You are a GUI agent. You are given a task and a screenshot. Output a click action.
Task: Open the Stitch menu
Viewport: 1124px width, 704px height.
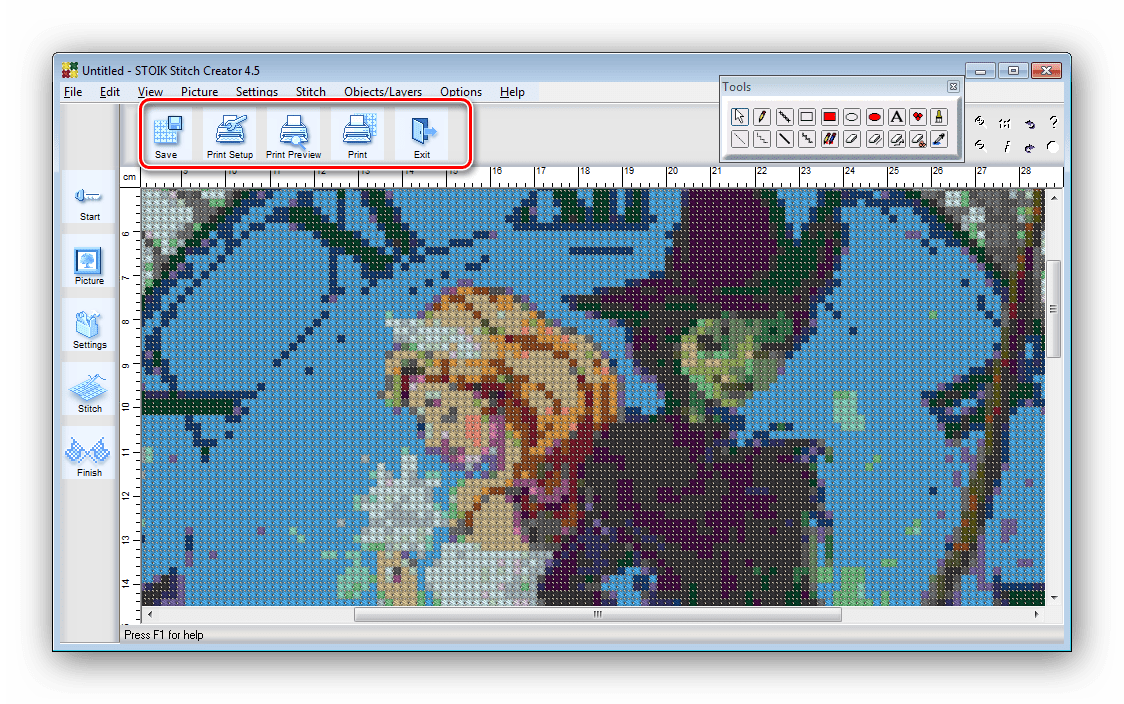click(311, 92)
